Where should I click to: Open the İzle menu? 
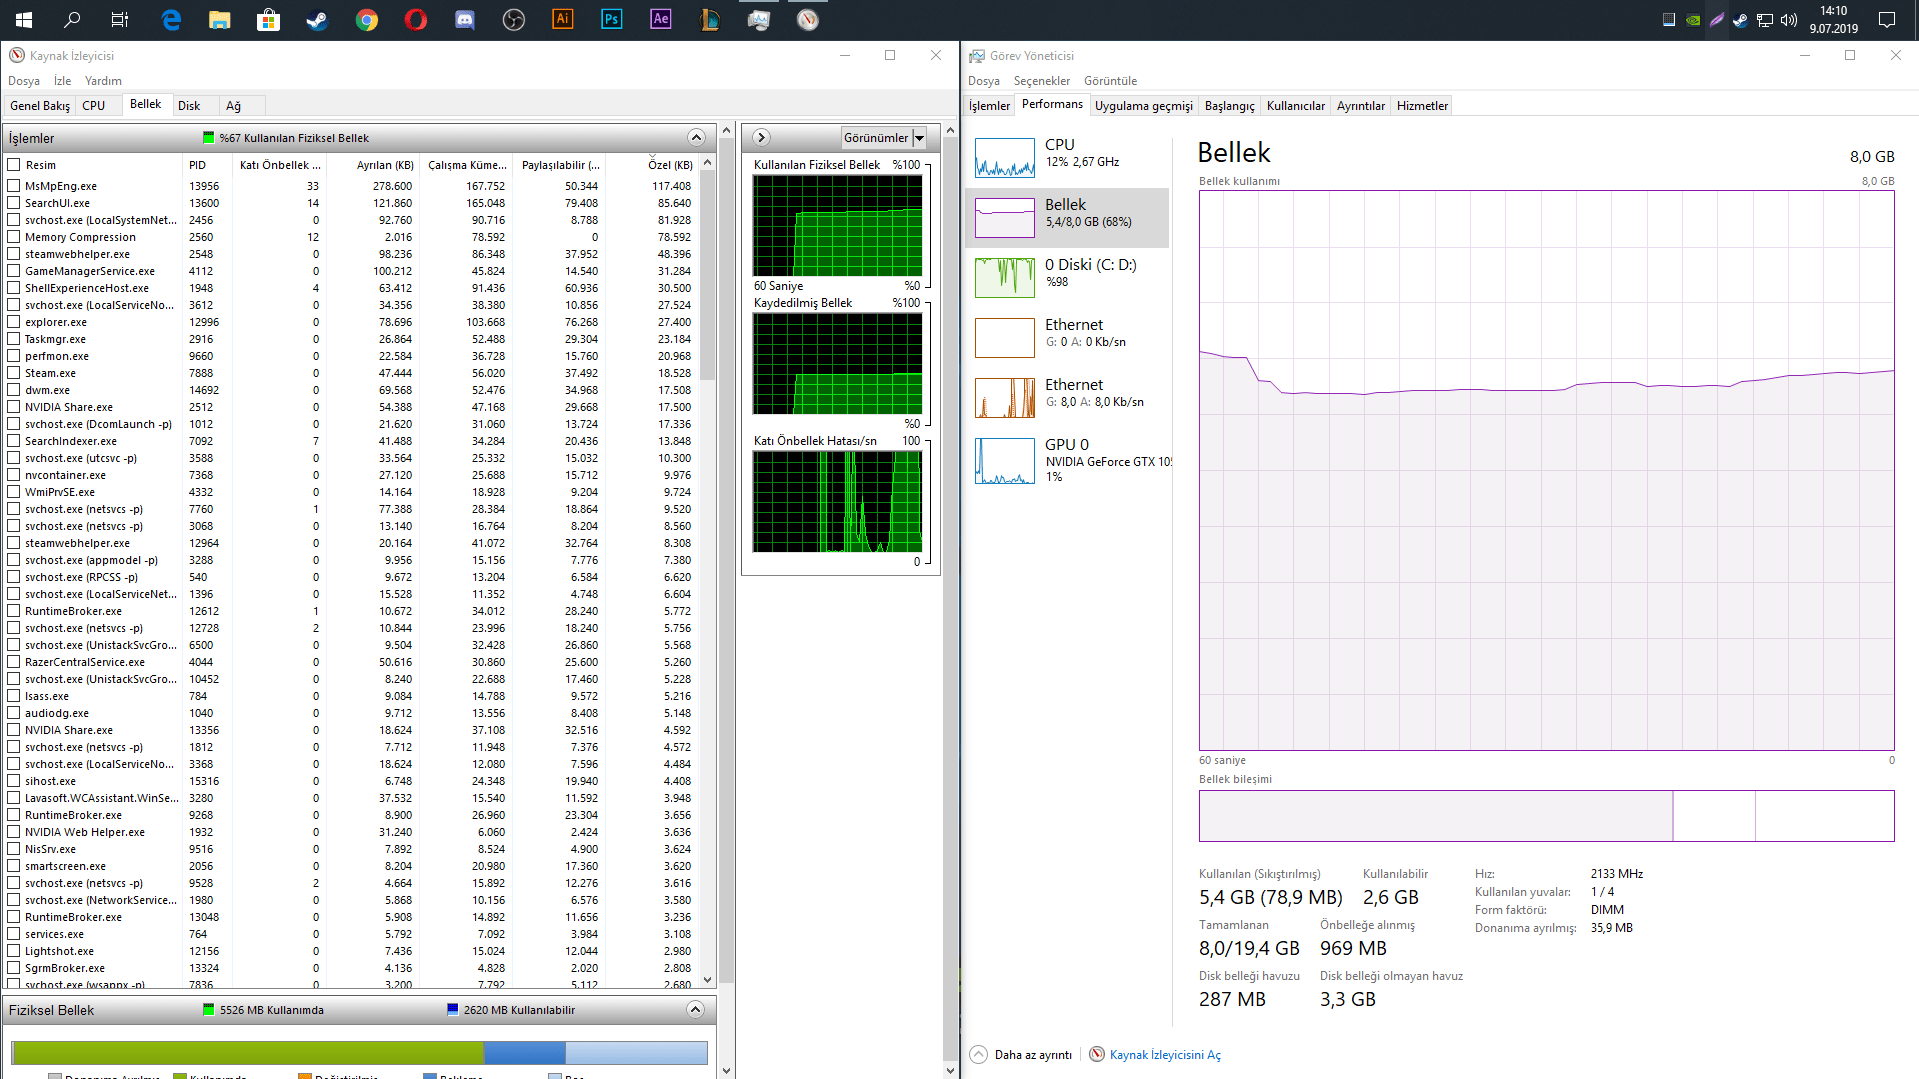tap(62, 81)
